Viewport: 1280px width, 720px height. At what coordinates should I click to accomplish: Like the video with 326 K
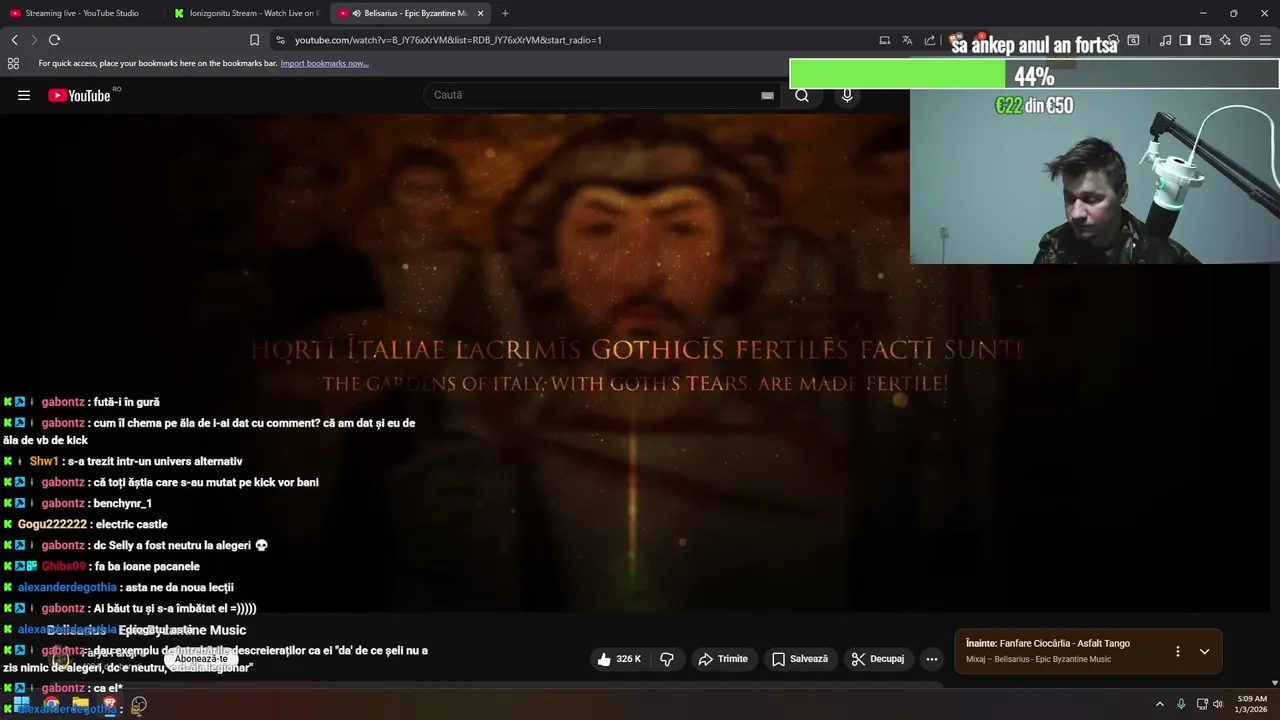[x=619, y=659]
